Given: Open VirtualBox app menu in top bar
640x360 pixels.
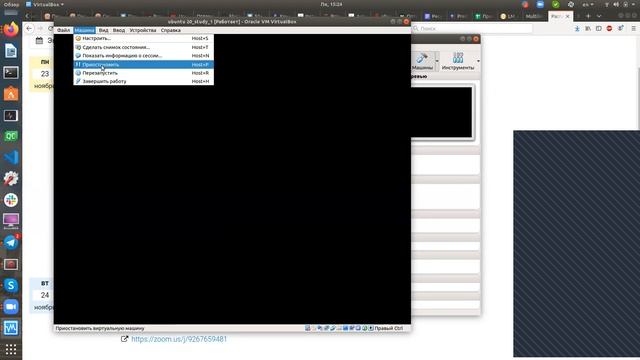Looking at the screenshot, I should coord(45,4).
